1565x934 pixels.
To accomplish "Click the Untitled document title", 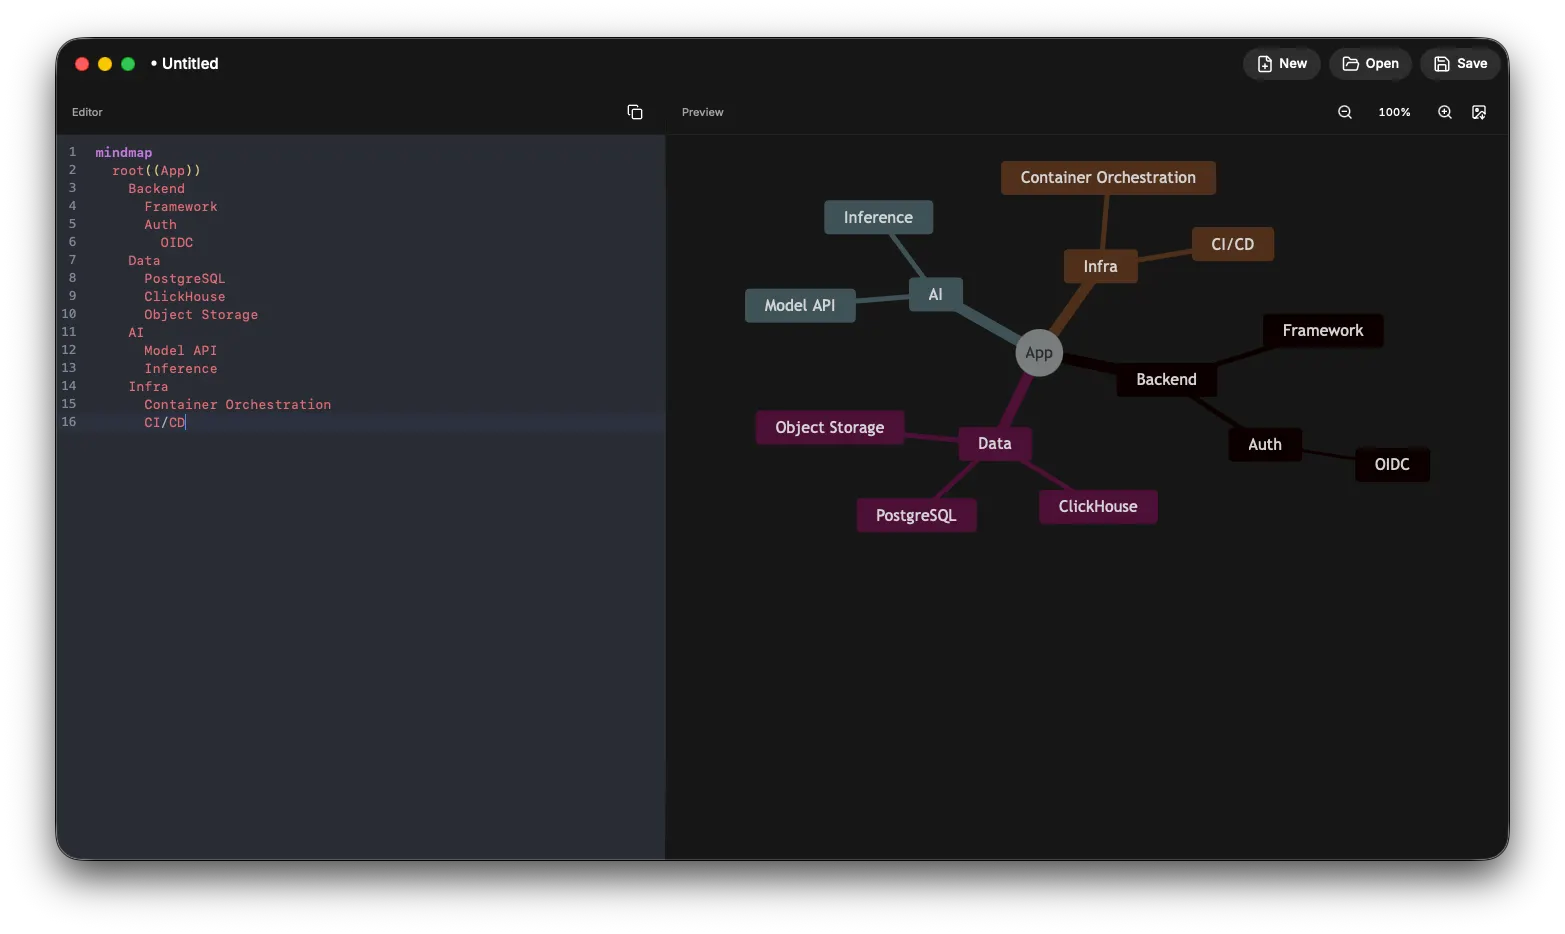I will point(190,64).
